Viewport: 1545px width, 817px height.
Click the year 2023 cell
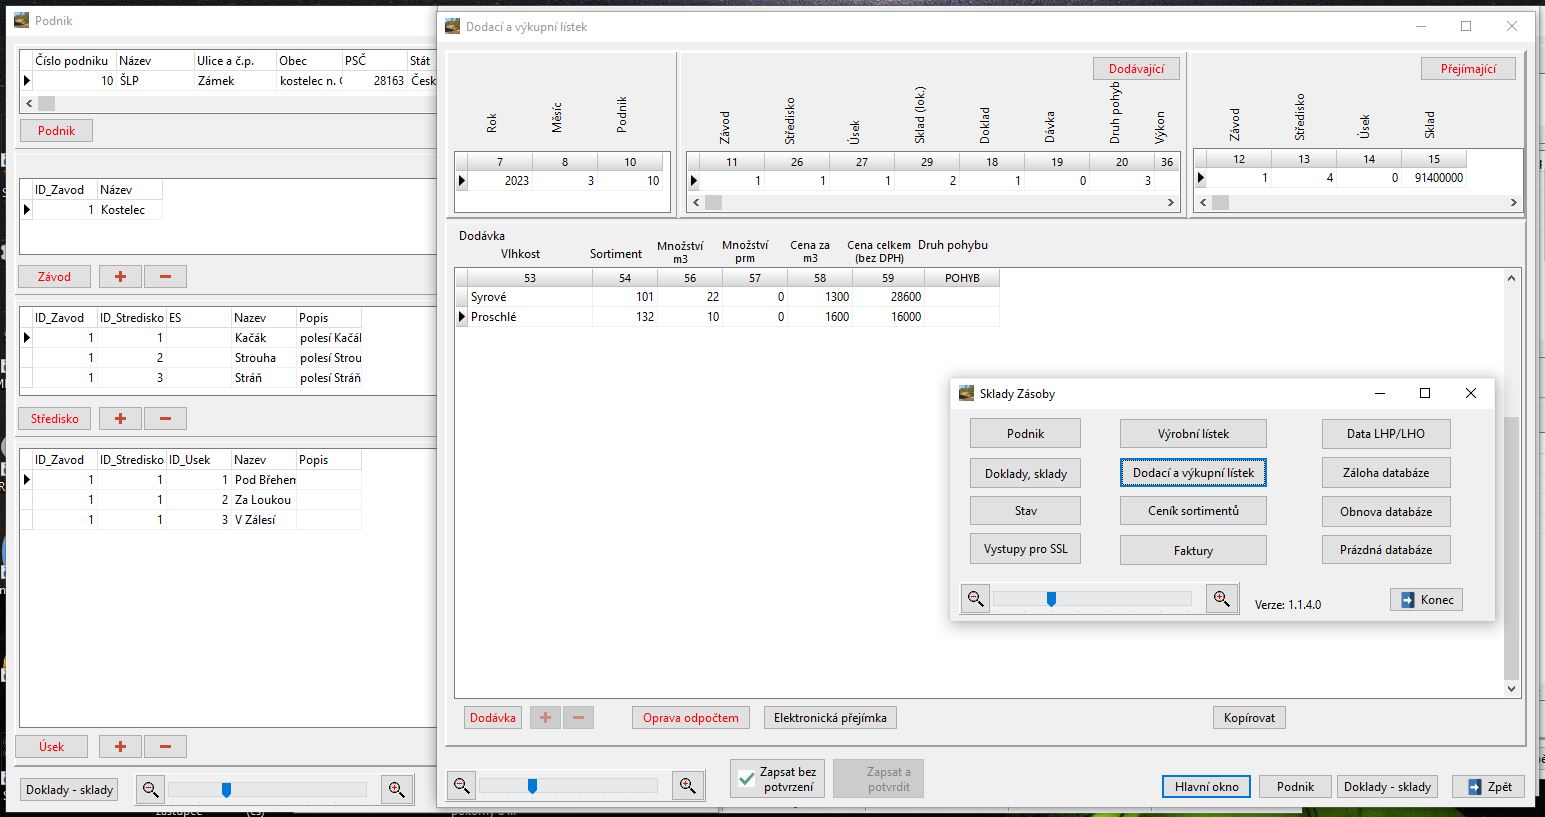click(500, 181)
